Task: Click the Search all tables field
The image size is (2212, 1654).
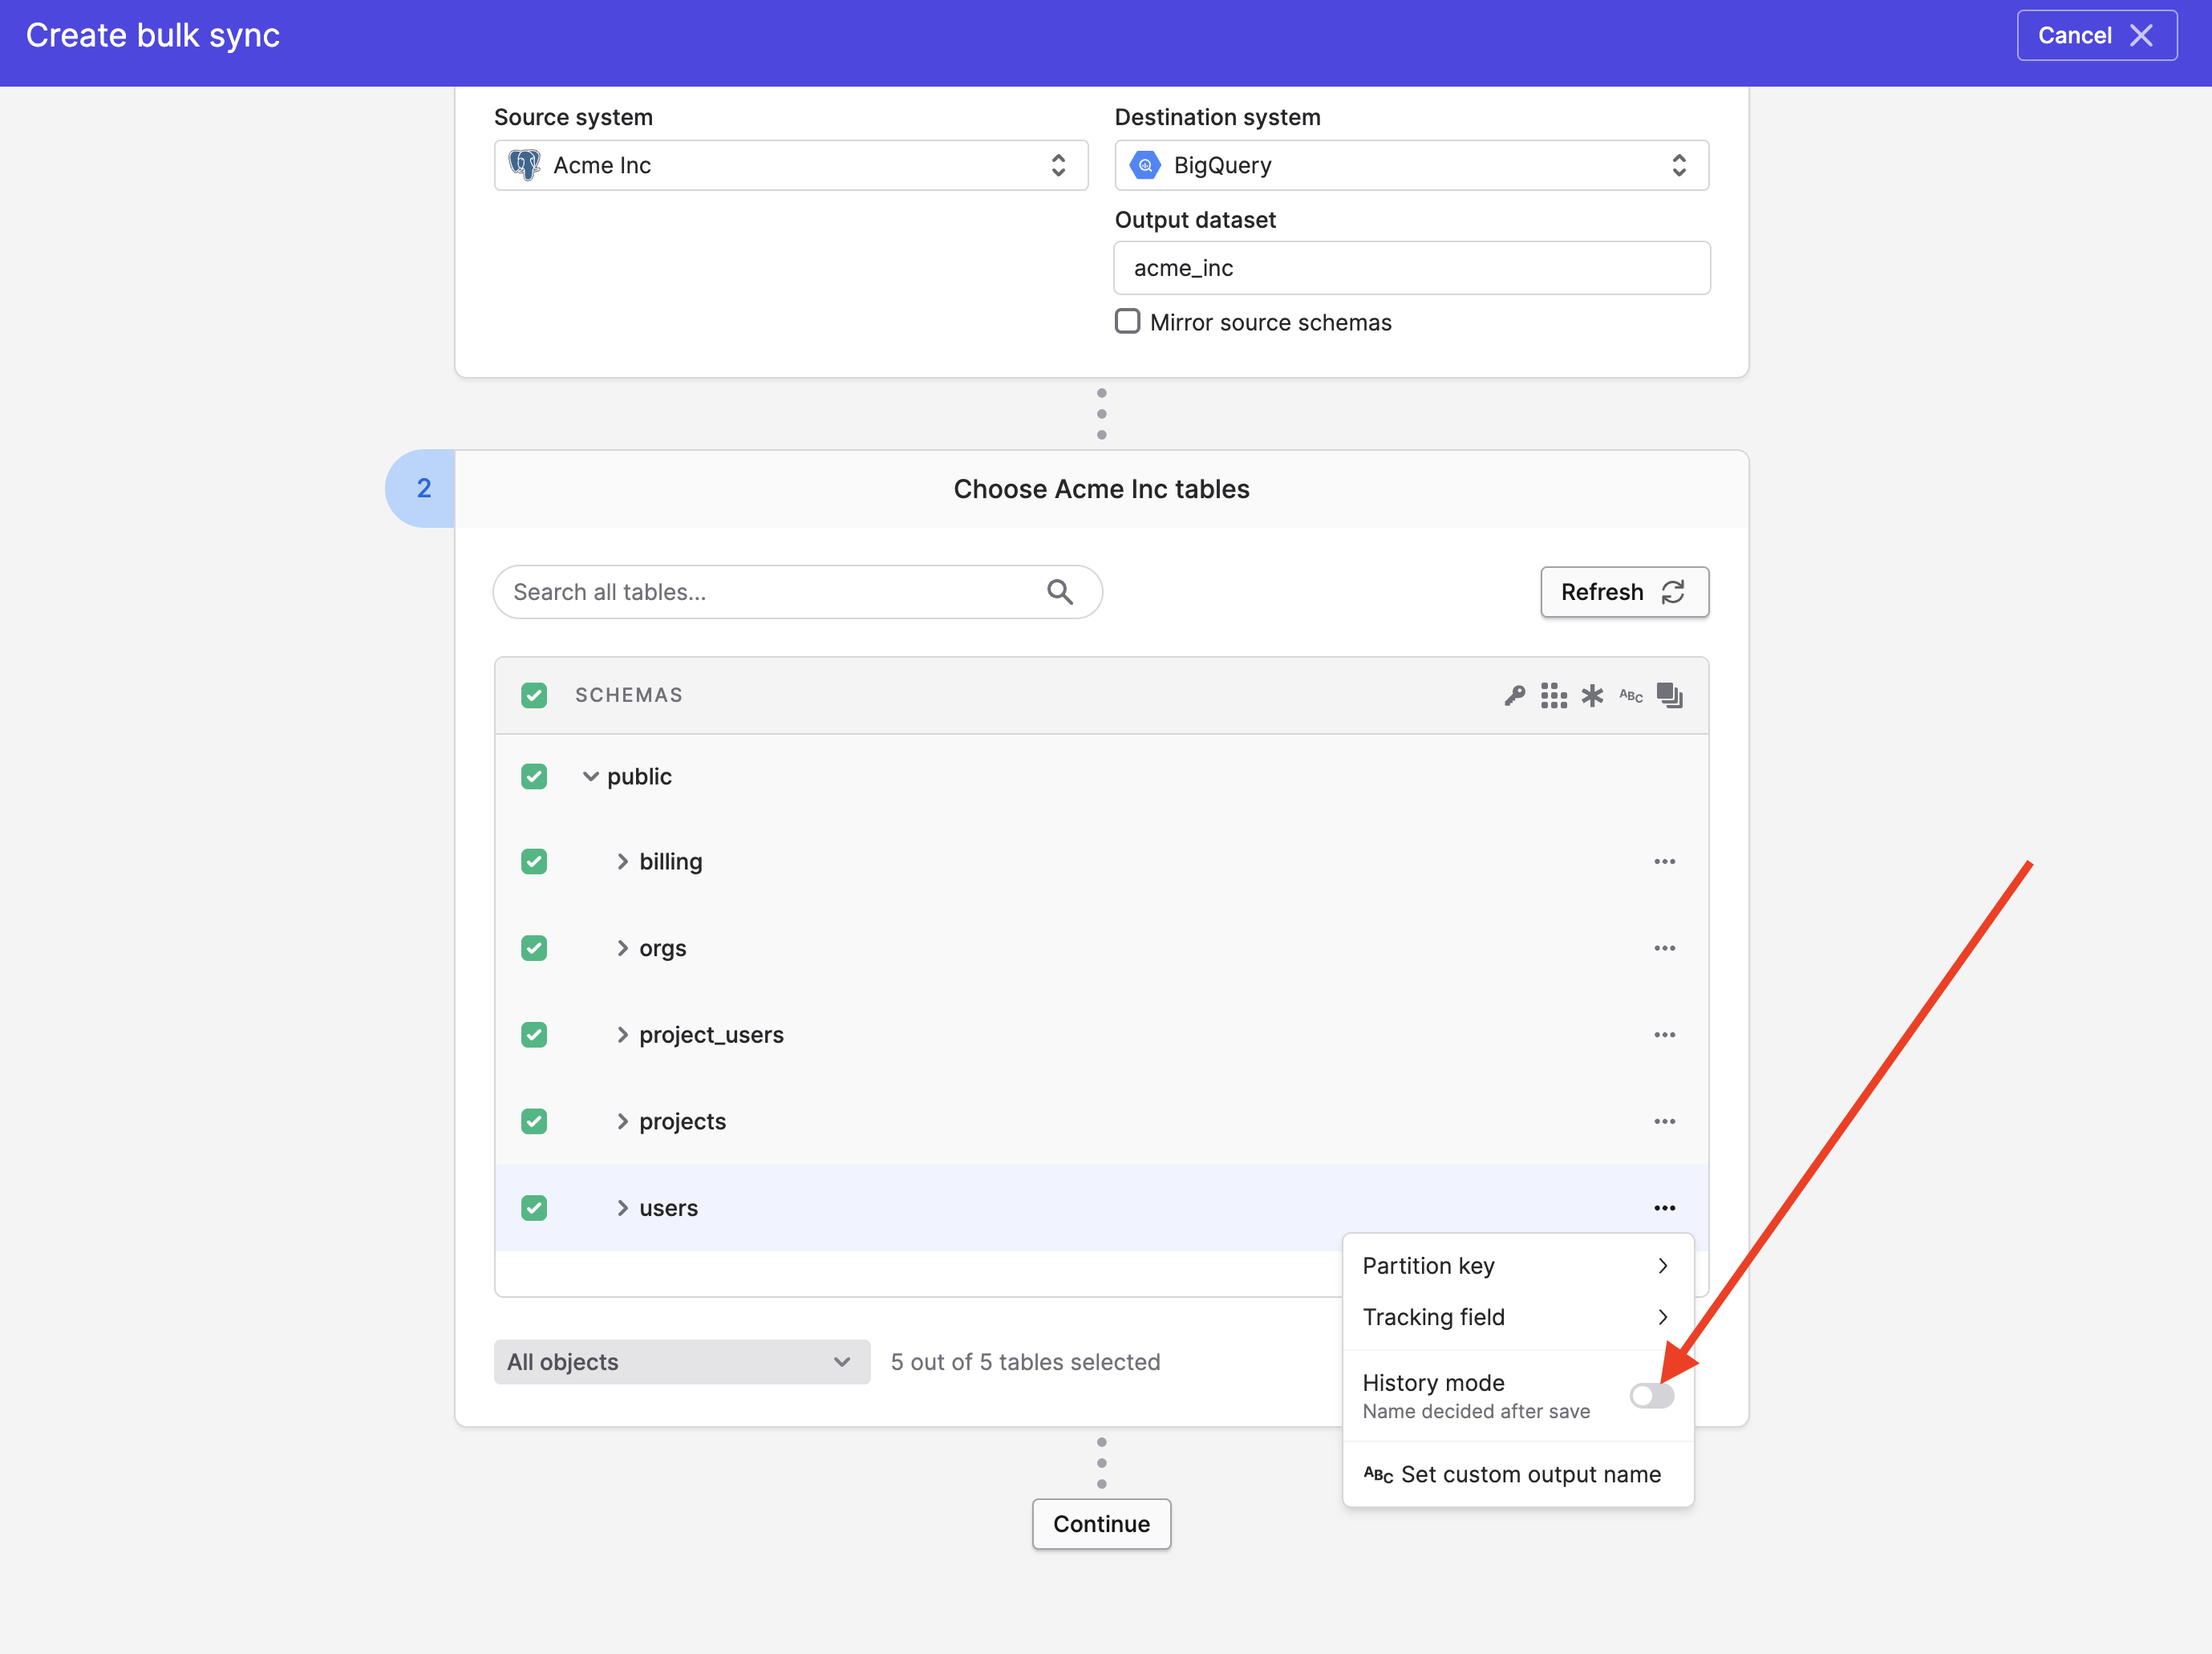Action: point(797,592)
